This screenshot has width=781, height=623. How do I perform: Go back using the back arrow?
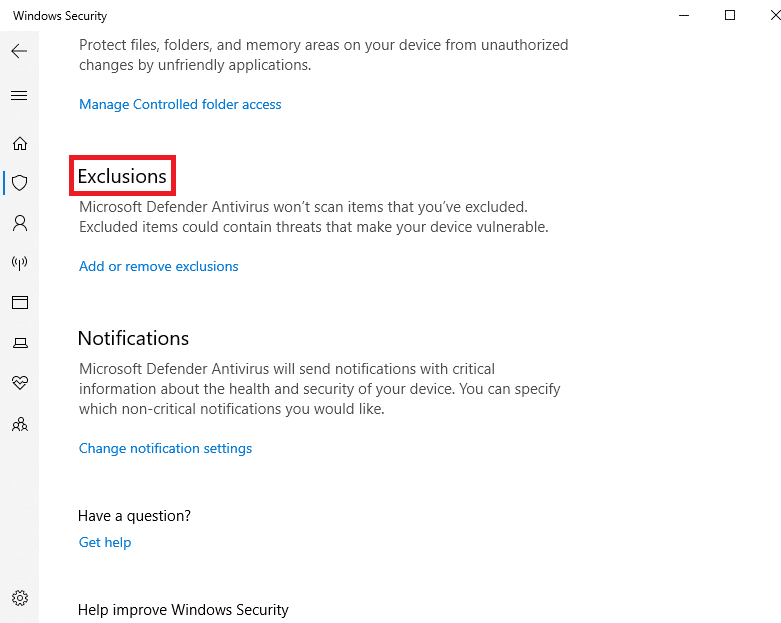(x=19, y=51)
